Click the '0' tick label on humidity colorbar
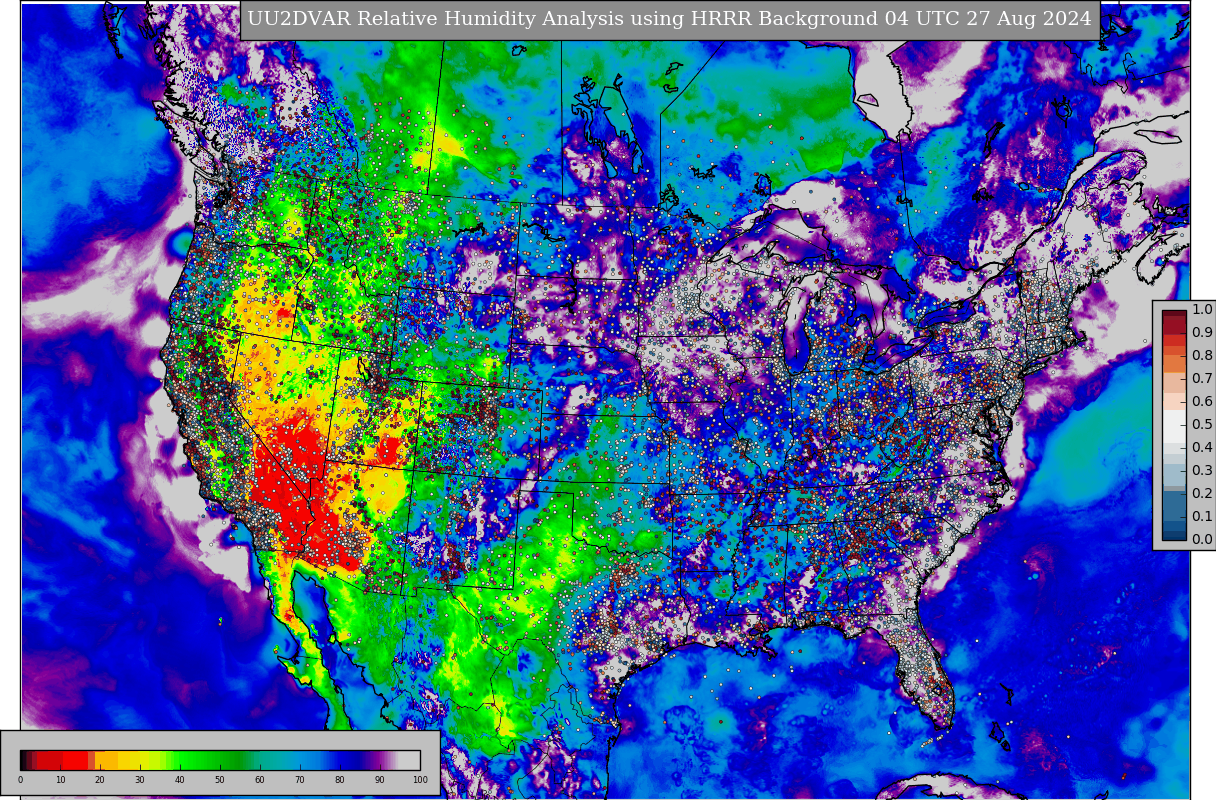This screenshot has width=1216, height=800. pyautogui.click(x=20, y=780)
